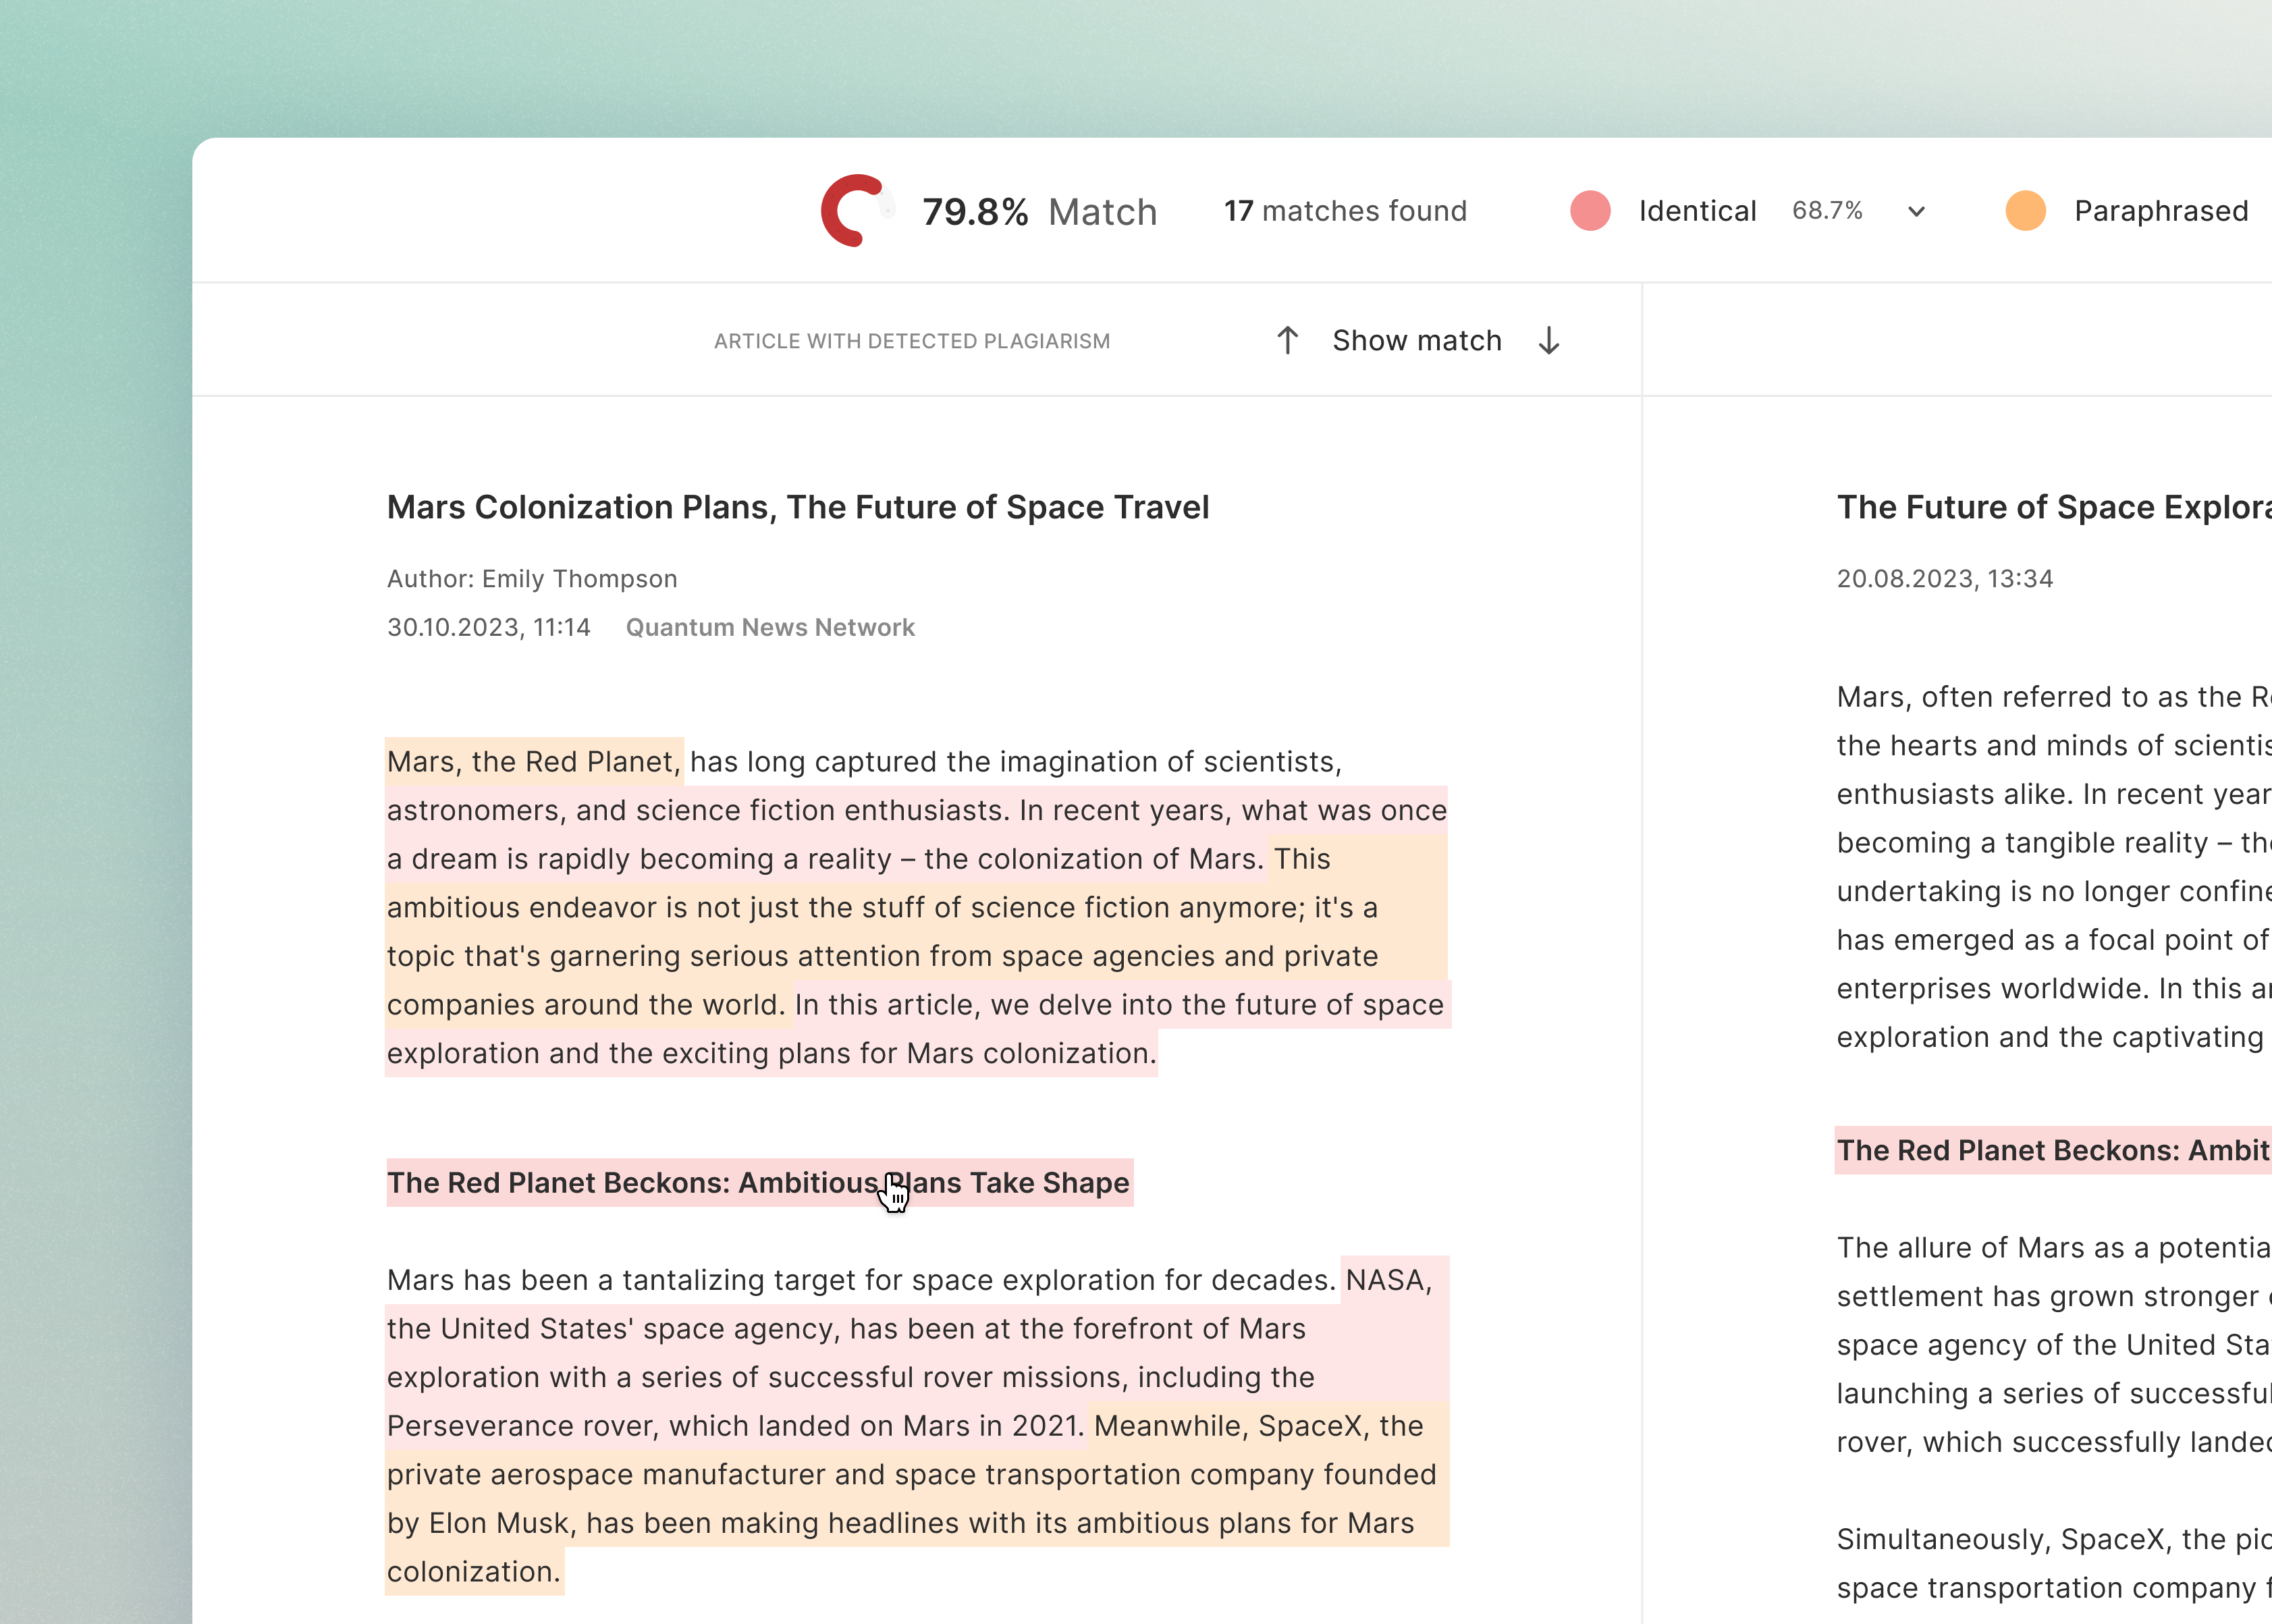2272x1624 pixels.
Task: Click 'The Future of Space Explora' source title
Action: [2054, 507]
